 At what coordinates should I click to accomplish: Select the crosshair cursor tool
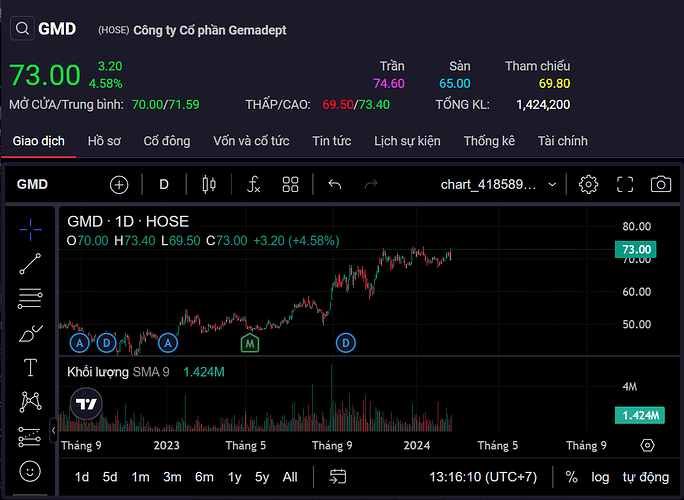(30, 229)
